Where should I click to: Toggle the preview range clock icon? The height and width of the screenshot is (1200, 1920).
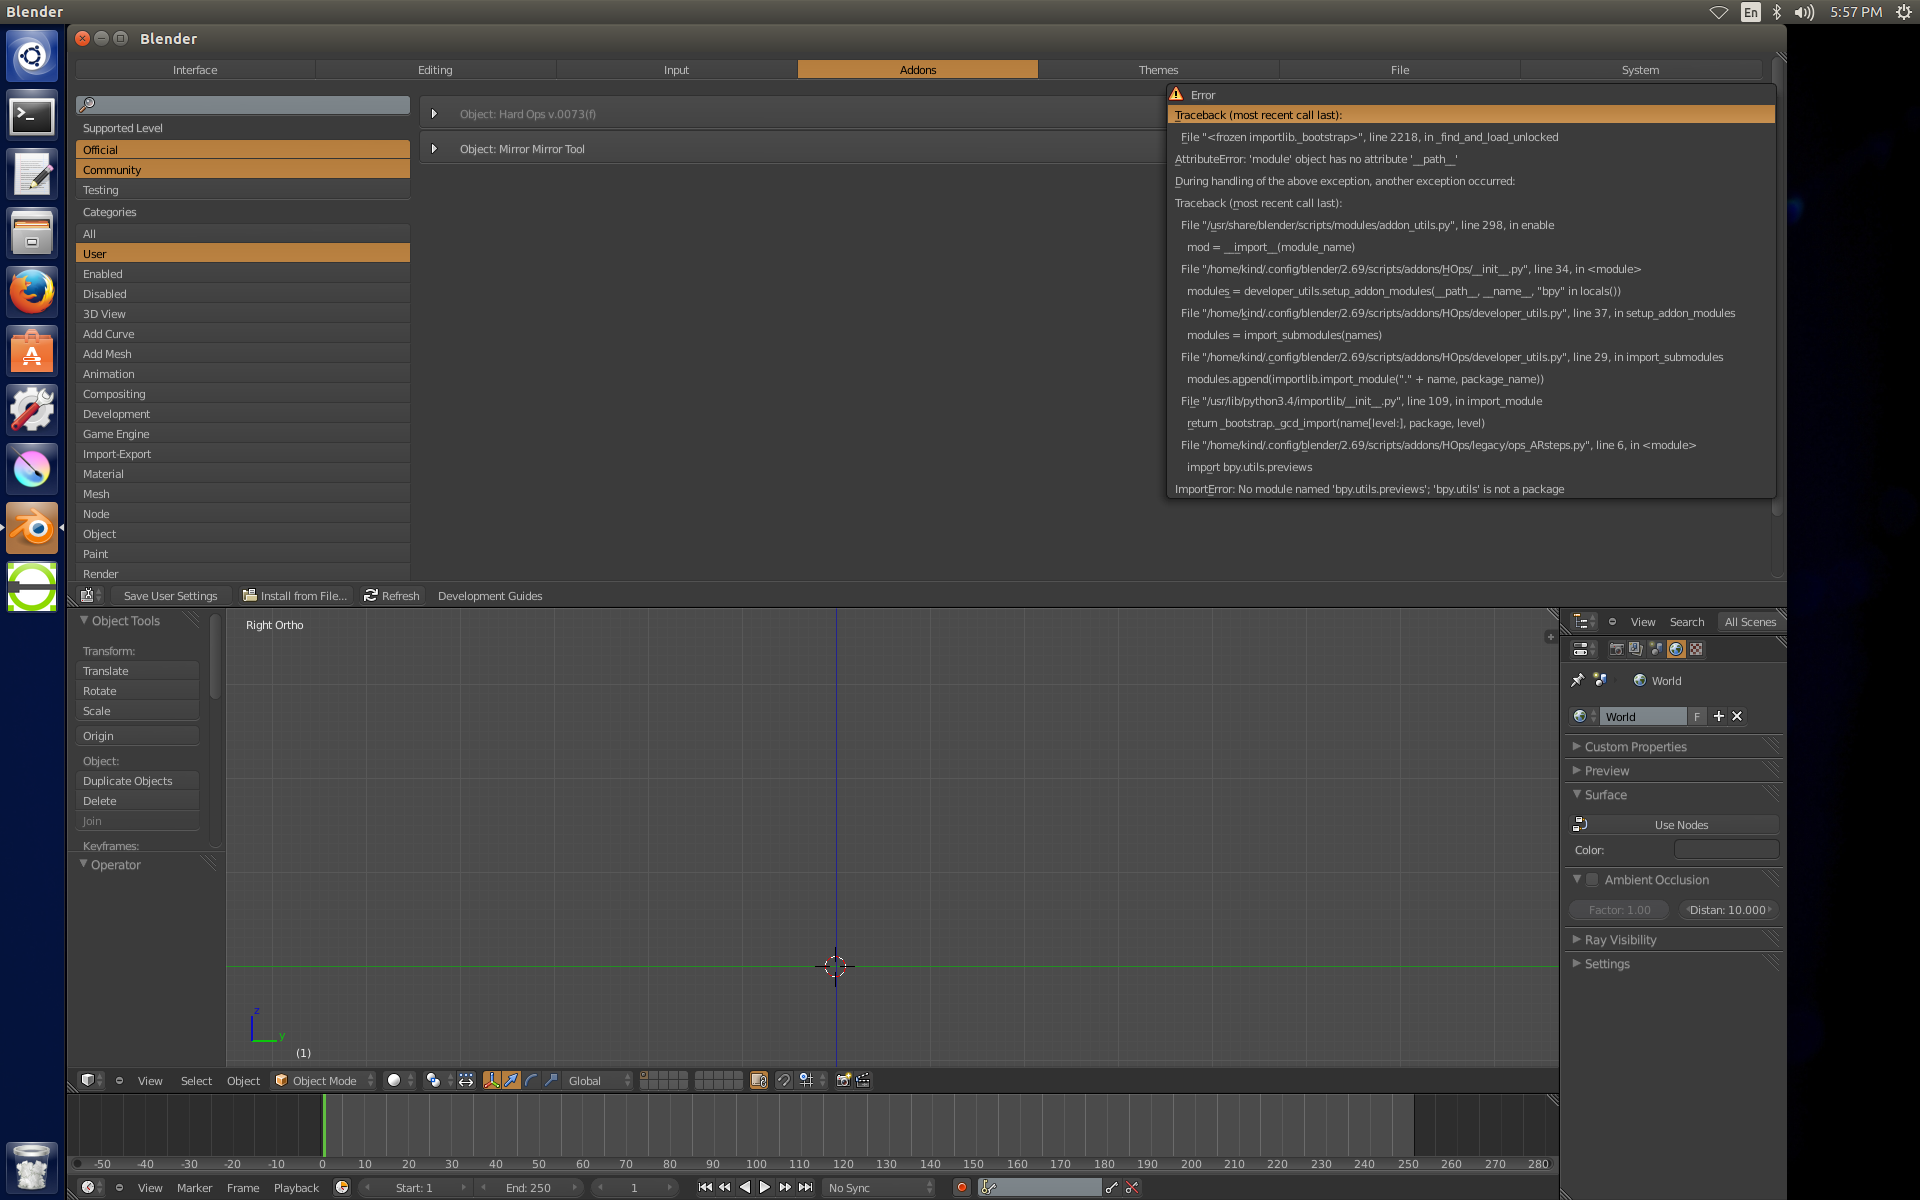[x=342, y=1187]
